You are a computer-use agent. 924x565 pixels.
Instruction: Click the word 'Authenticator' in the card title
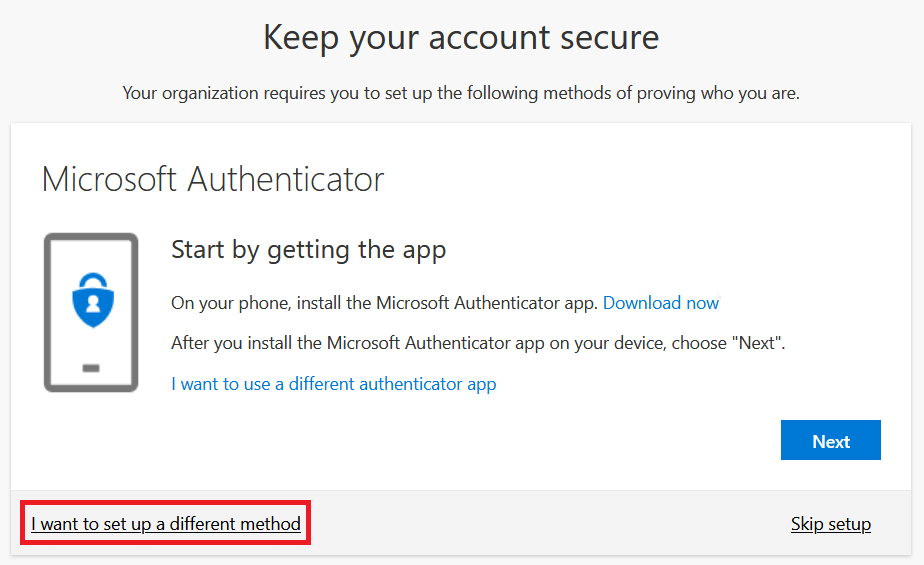(x=286, y=180)
